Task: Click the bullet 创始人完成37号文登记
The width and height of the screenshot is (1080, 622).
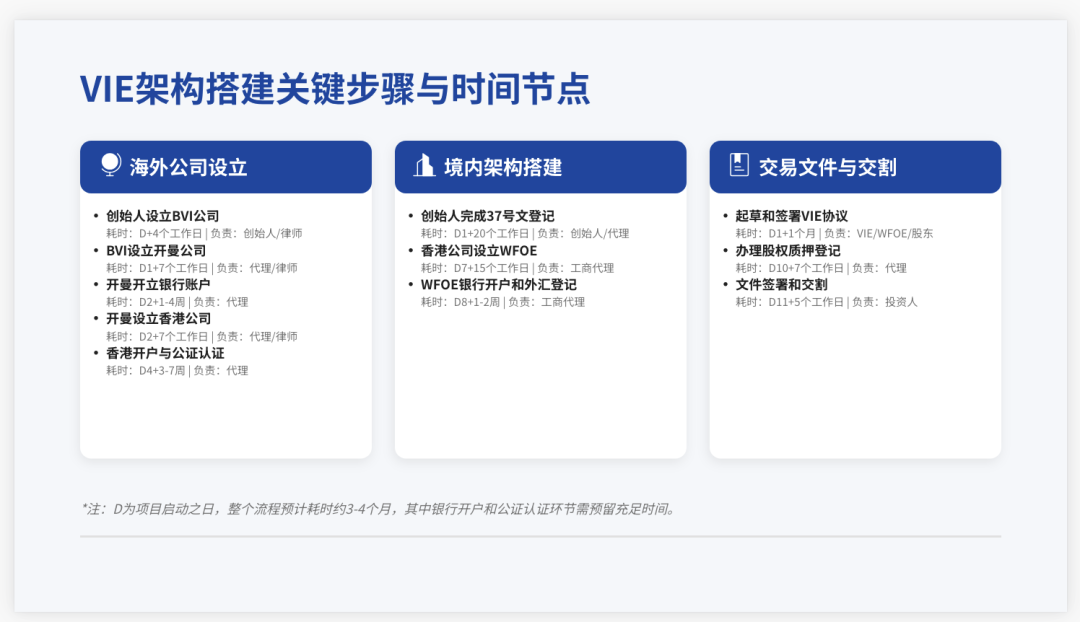Action: [488, 216]
